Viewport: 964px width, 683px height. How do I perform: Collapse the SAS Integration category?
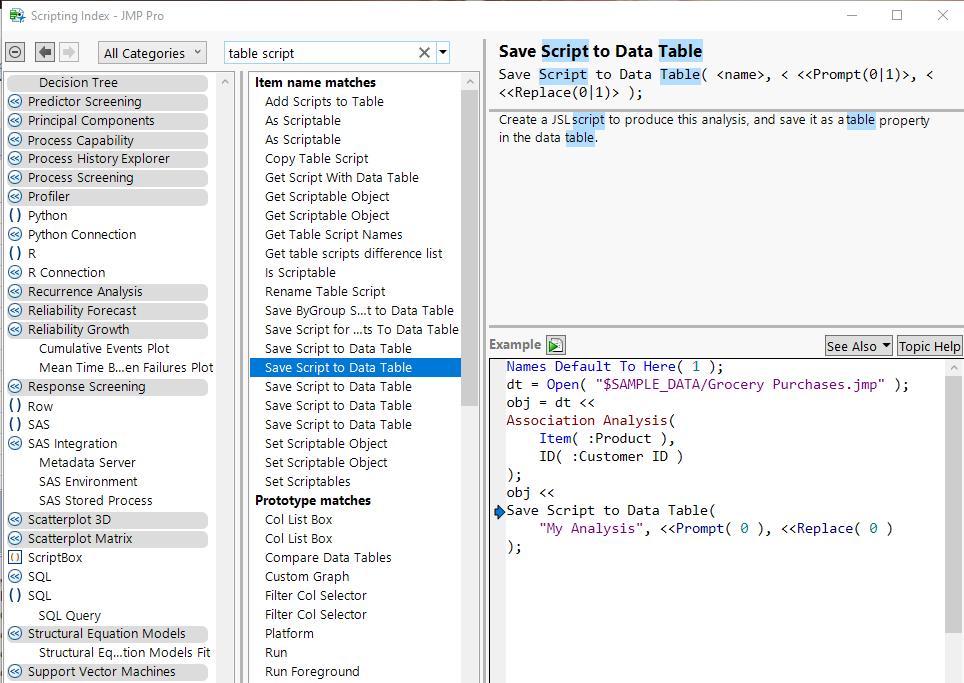click(x=15, y=443)
